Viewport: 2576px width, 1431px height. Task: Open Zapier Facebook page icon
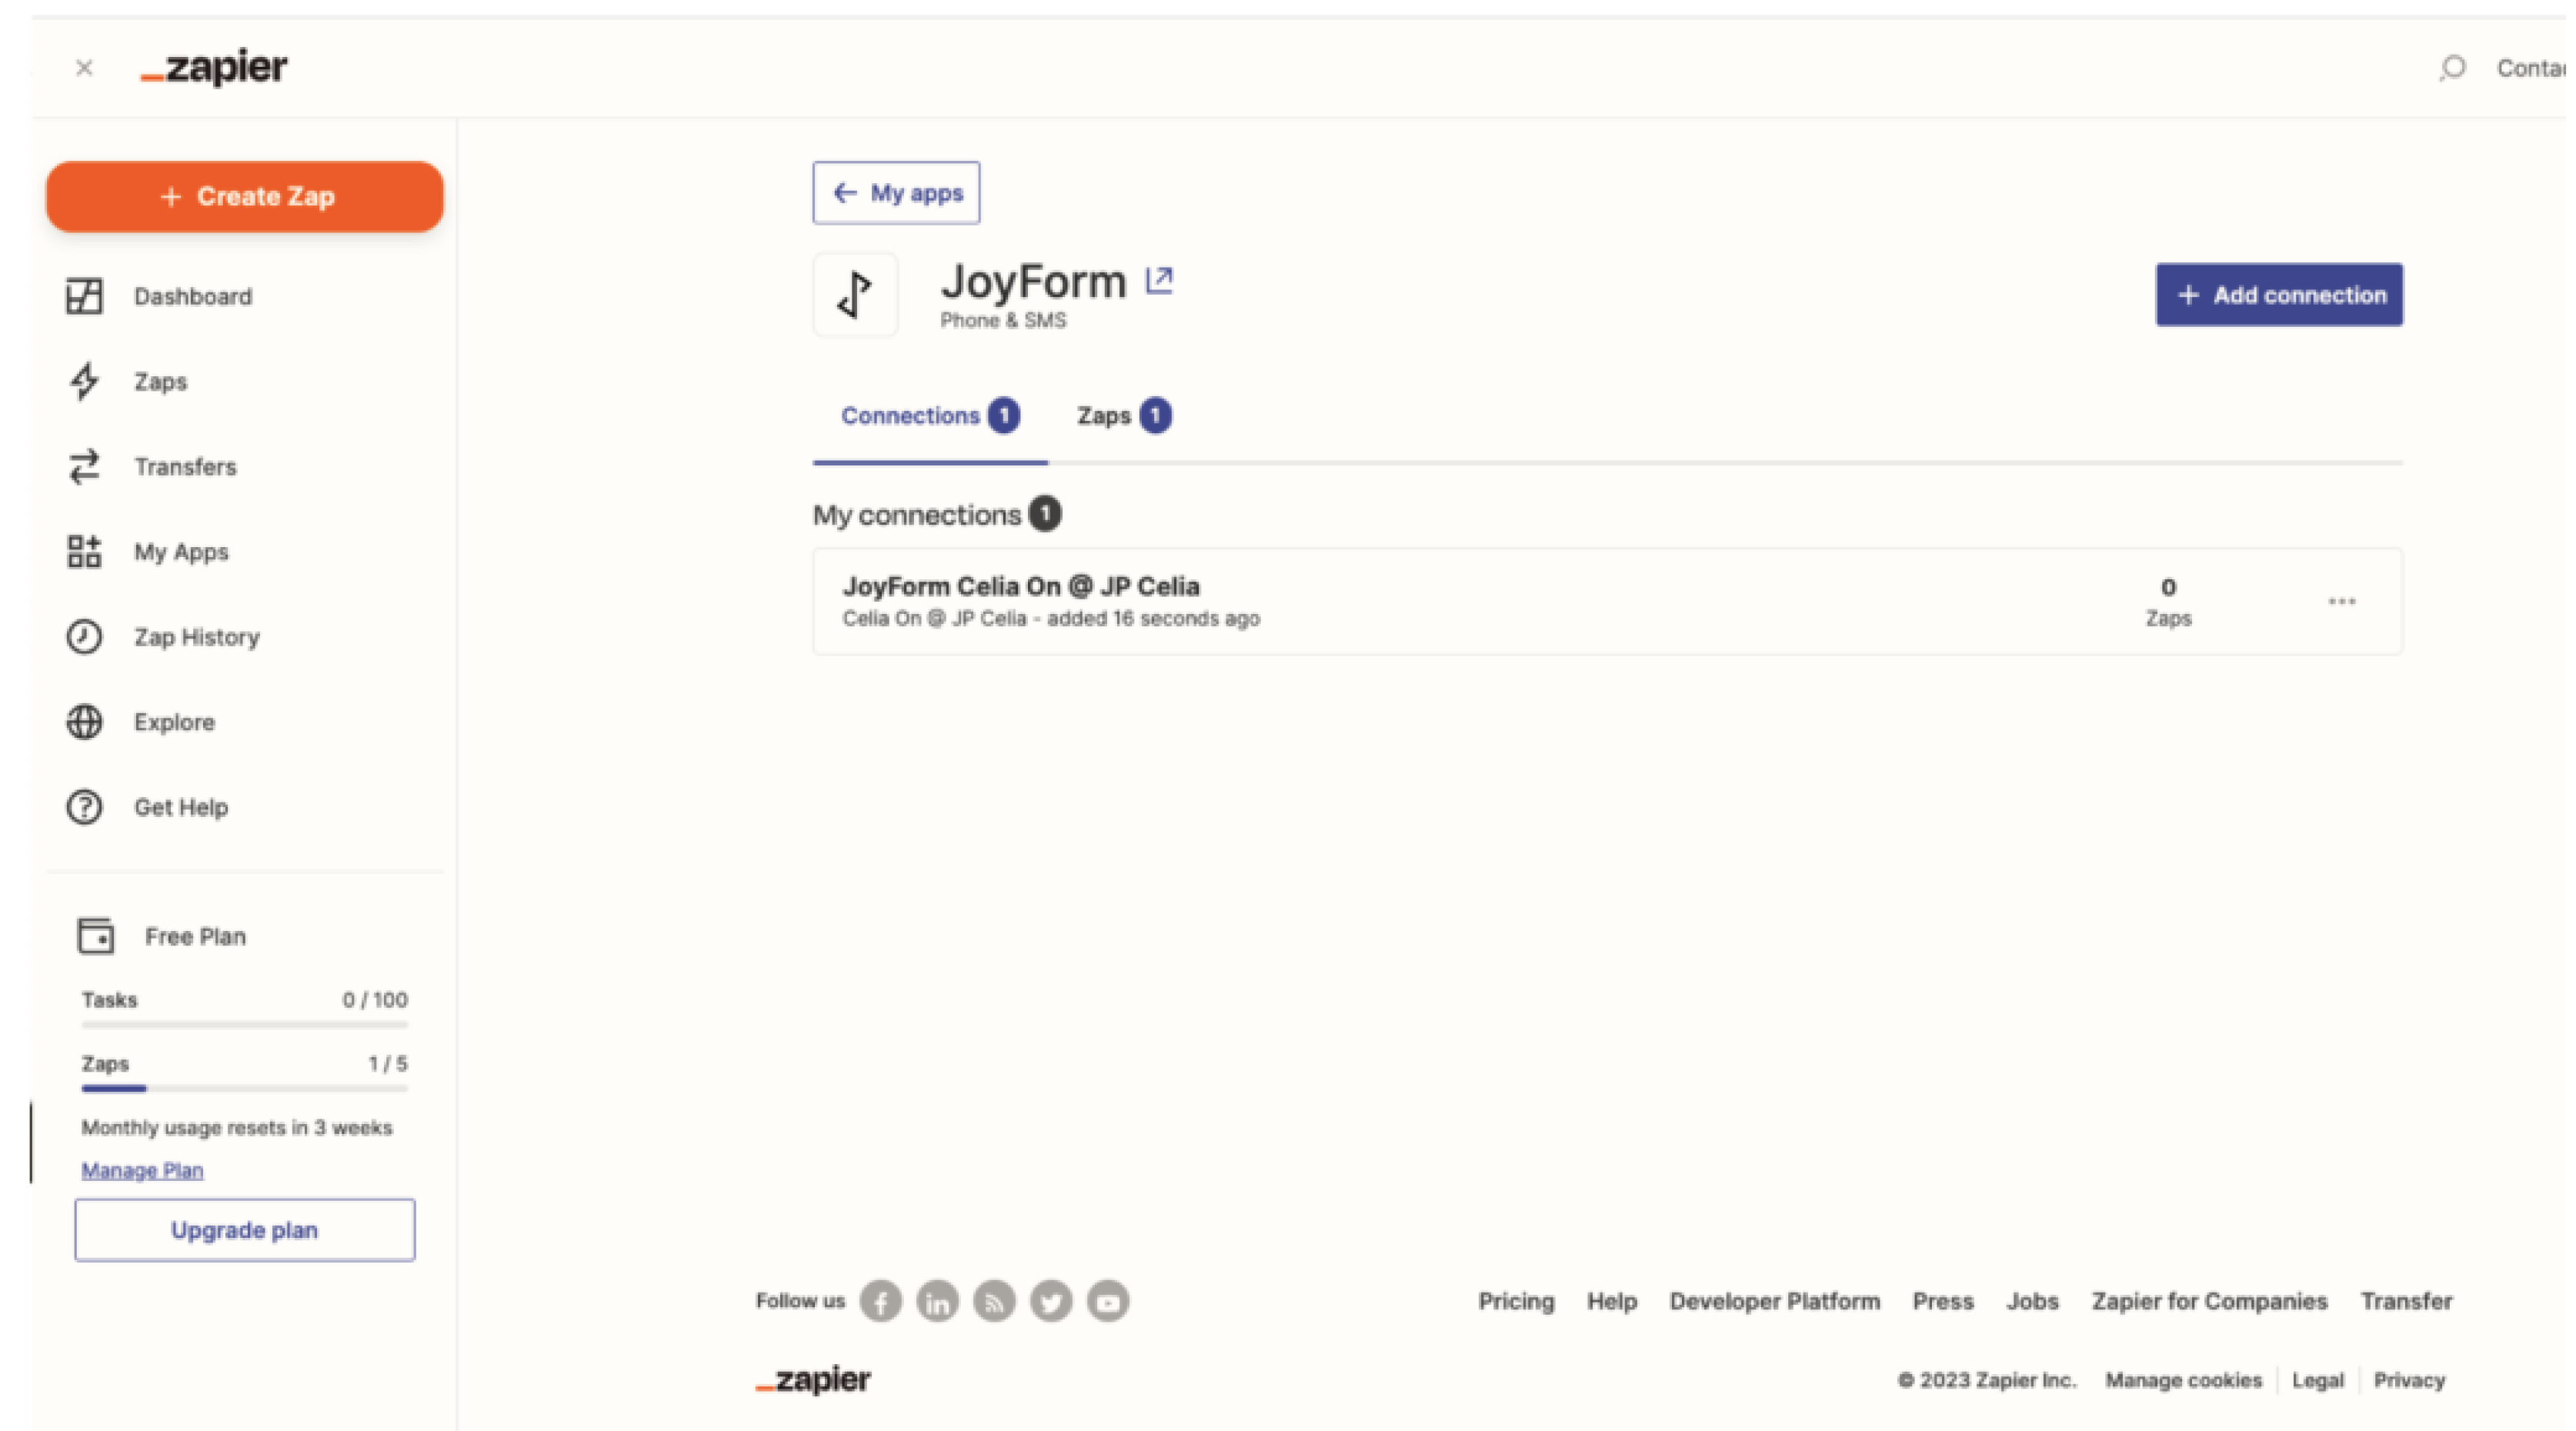881,1301
